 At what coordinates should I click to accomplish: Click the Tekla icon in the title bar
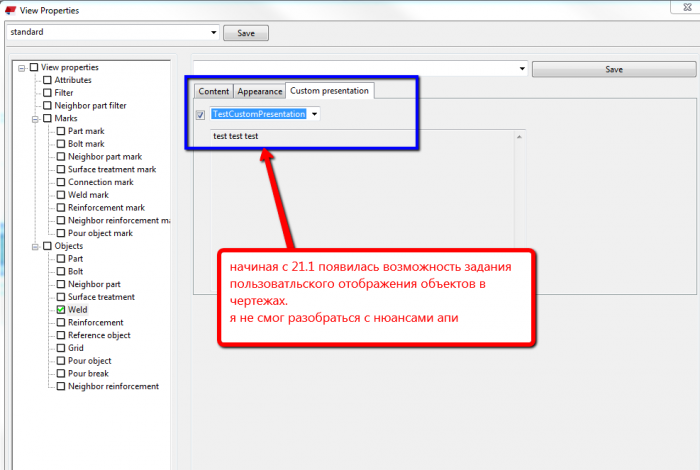coord(10,9)
